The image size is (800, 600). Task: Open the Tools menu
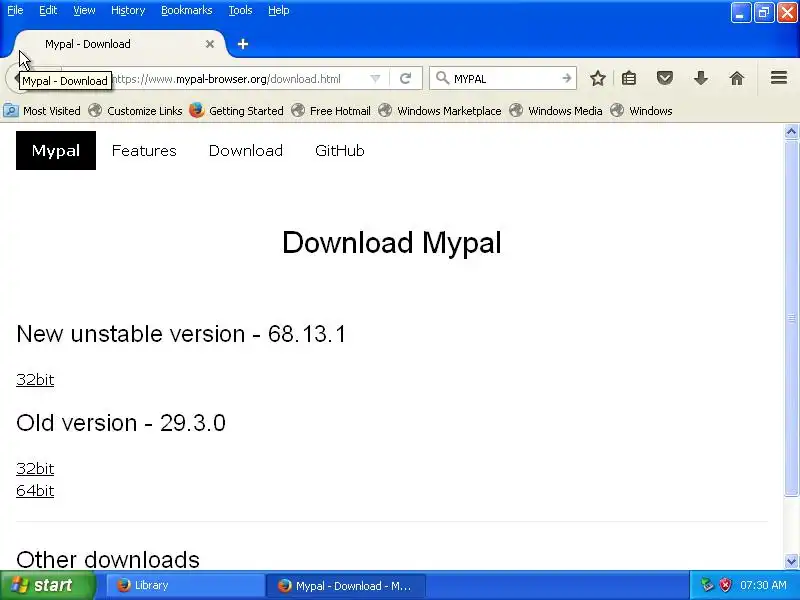(x=240, y=10)
